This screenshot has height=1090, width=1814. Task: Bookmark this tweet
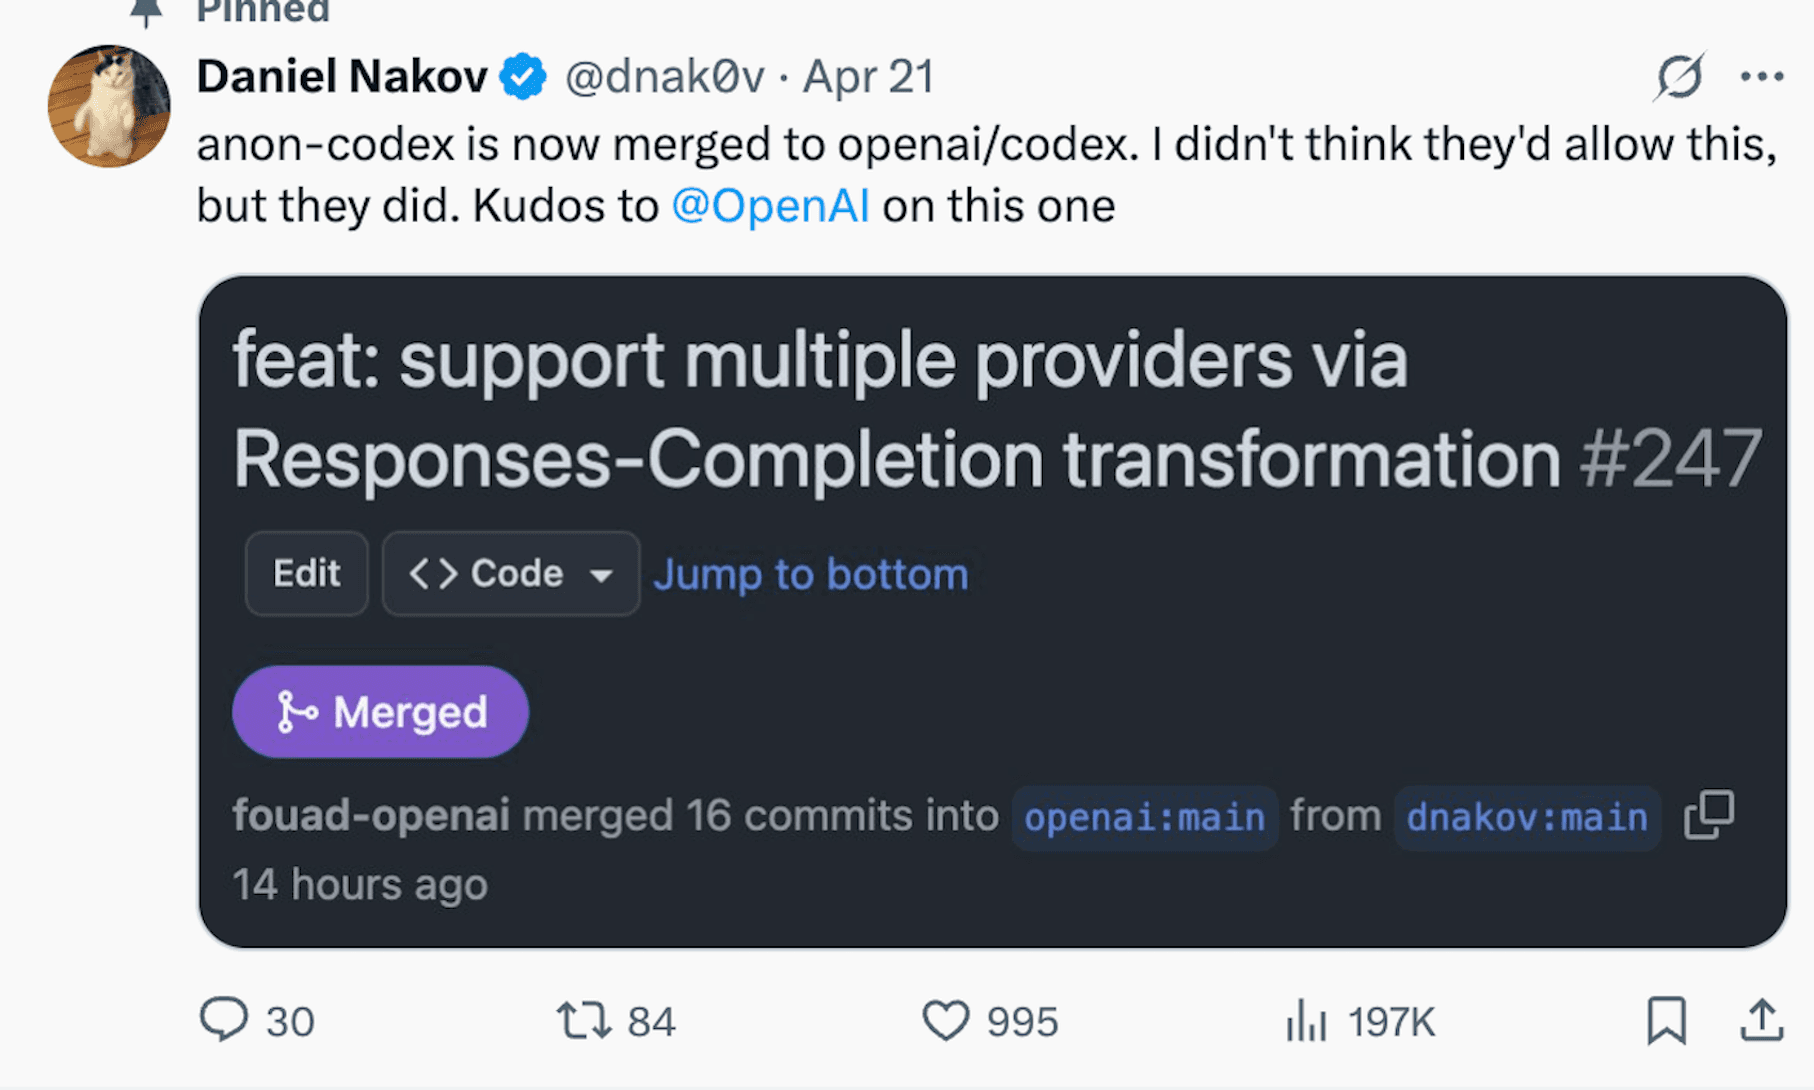pyautogui.click(x=1666, y=1021)
